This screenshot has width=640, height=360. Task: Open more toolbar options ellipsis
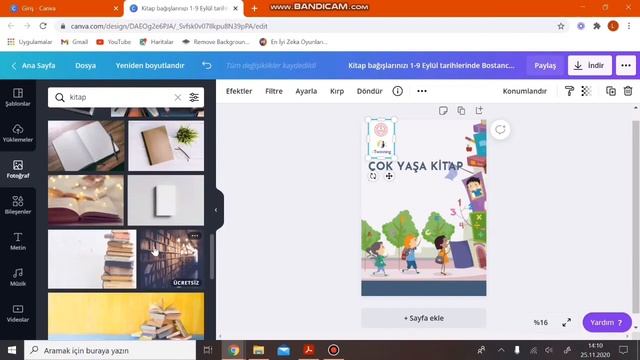[422, 91]
